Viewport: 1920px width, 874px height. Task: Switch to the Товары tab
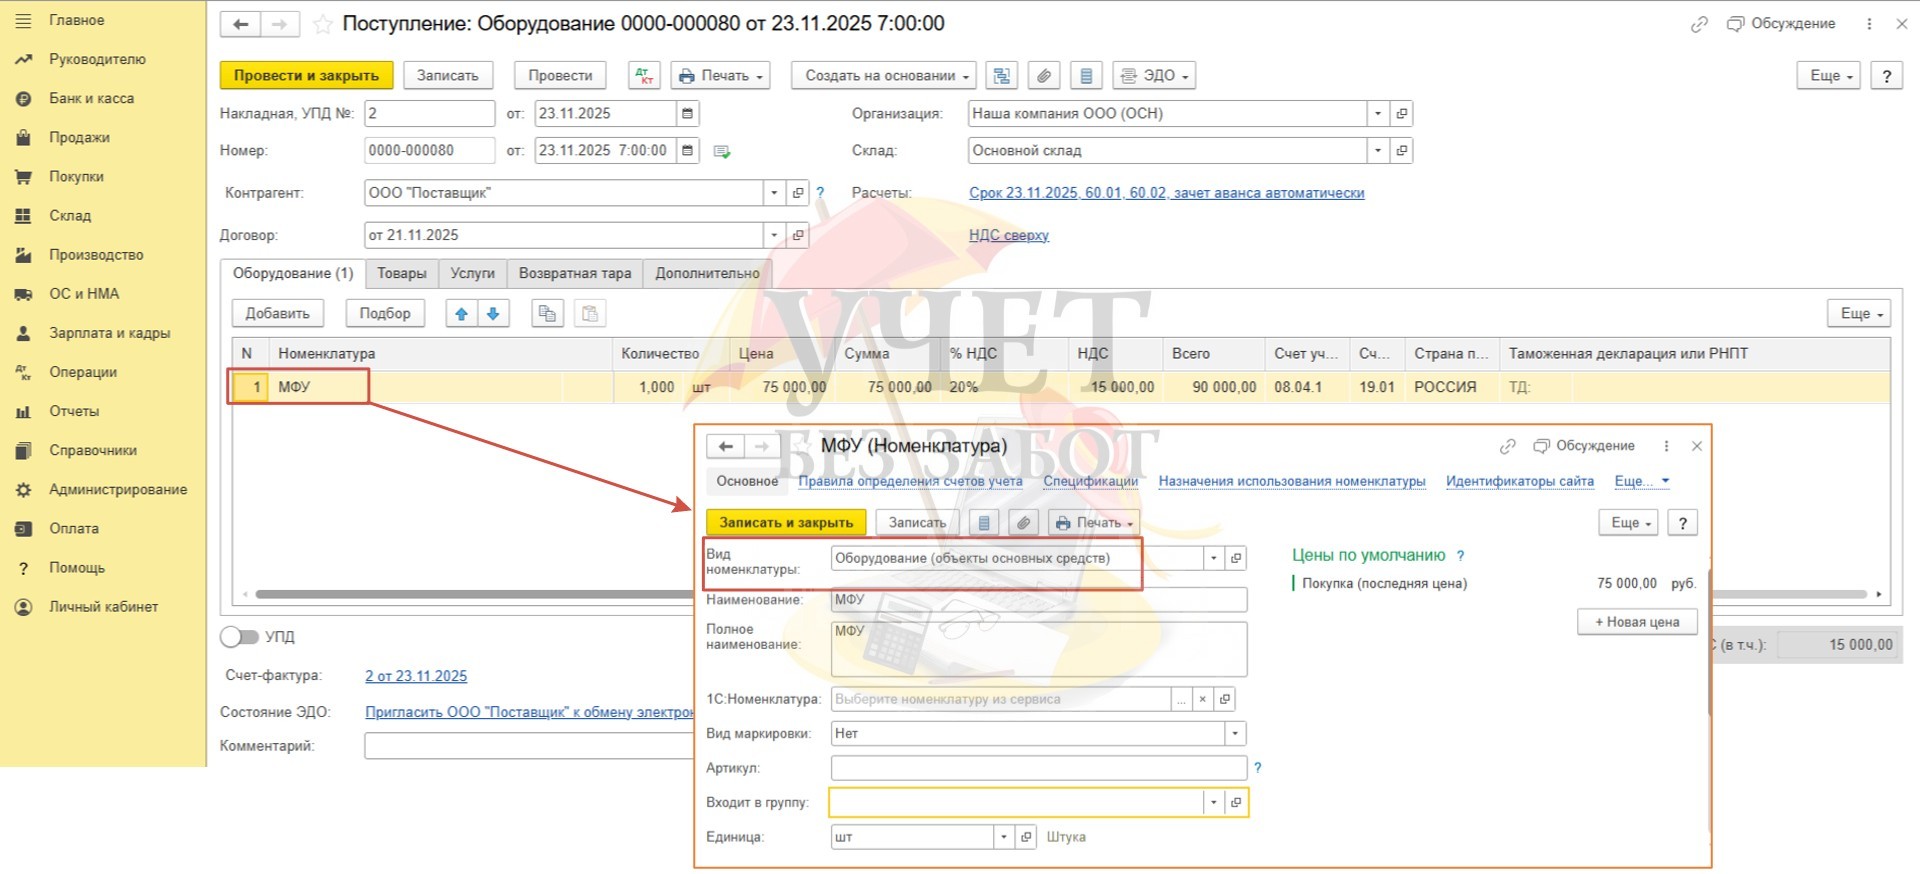[x=401, y=274]
